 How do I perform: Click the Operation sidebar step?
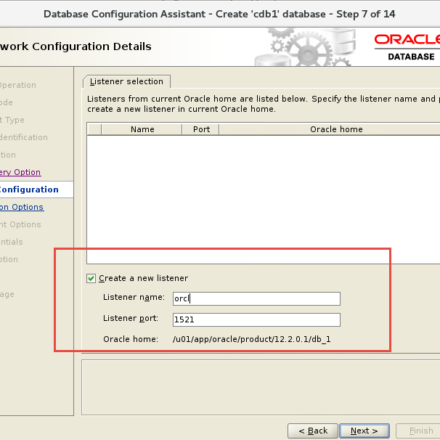tap(18, 85)
